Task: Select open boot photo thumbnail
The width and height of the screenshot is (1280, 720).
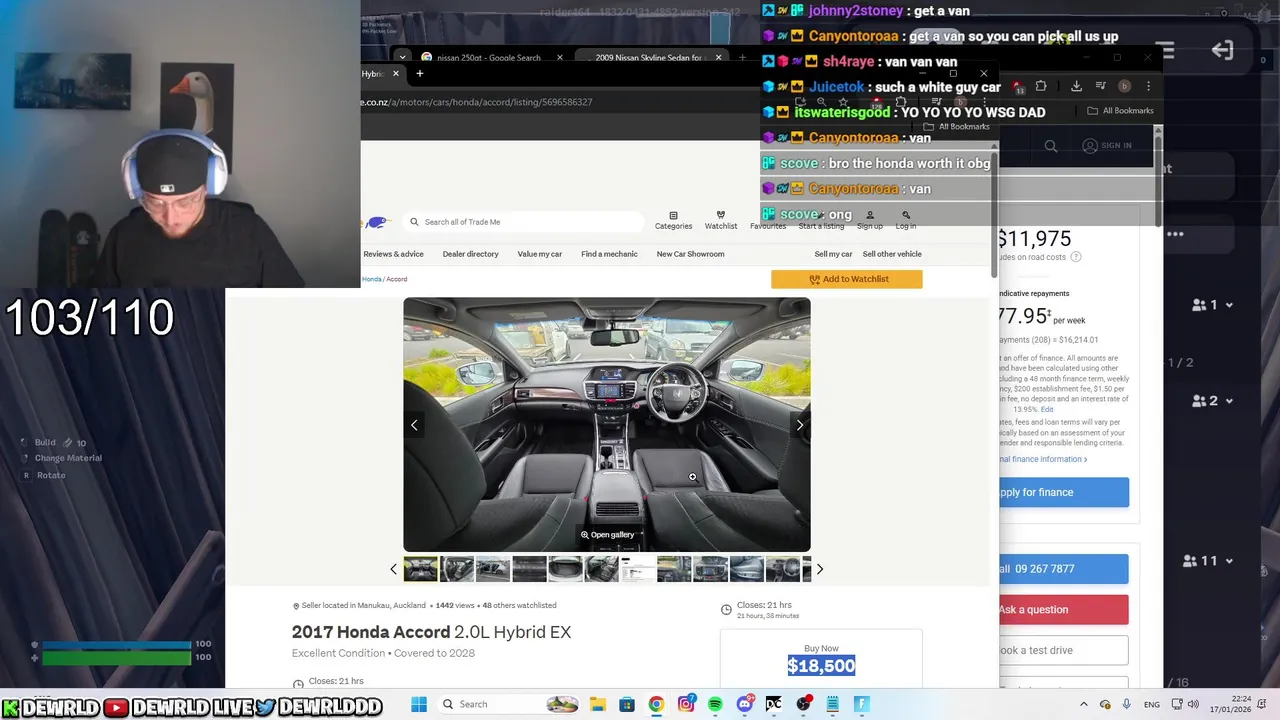Action: coord(565,569)
